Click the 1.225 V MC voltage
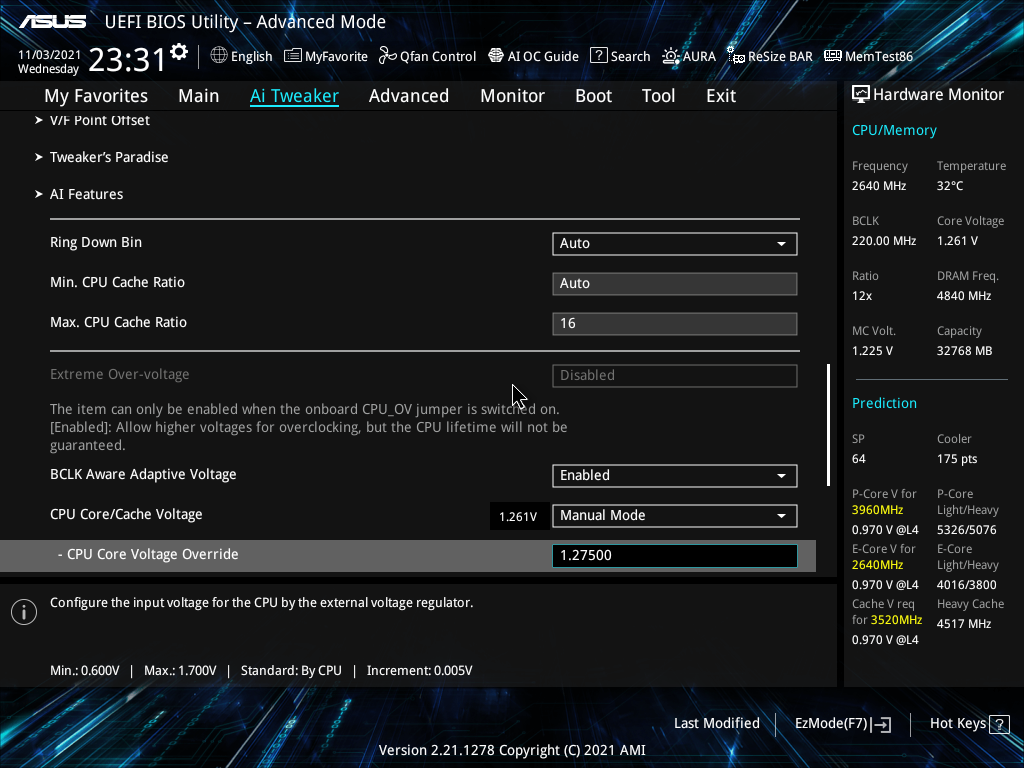Image resolution: width=1024 pixels, height=768 pixels. pyautogui.click(x=872, y=351)
